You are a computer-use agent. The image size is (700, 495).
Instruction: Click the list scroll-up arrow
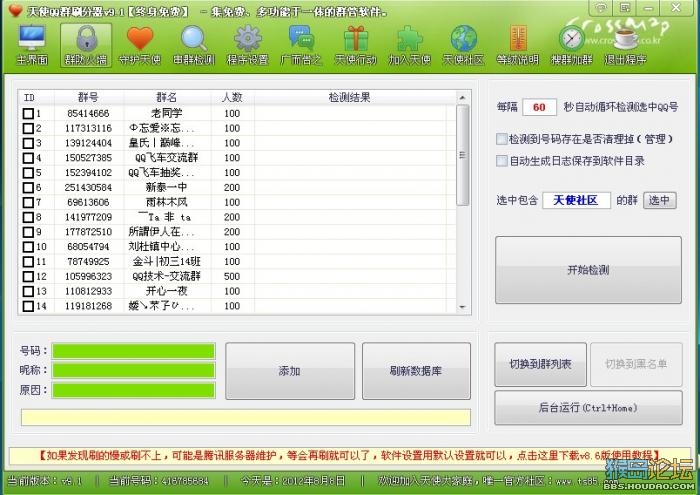click(462, 97)
